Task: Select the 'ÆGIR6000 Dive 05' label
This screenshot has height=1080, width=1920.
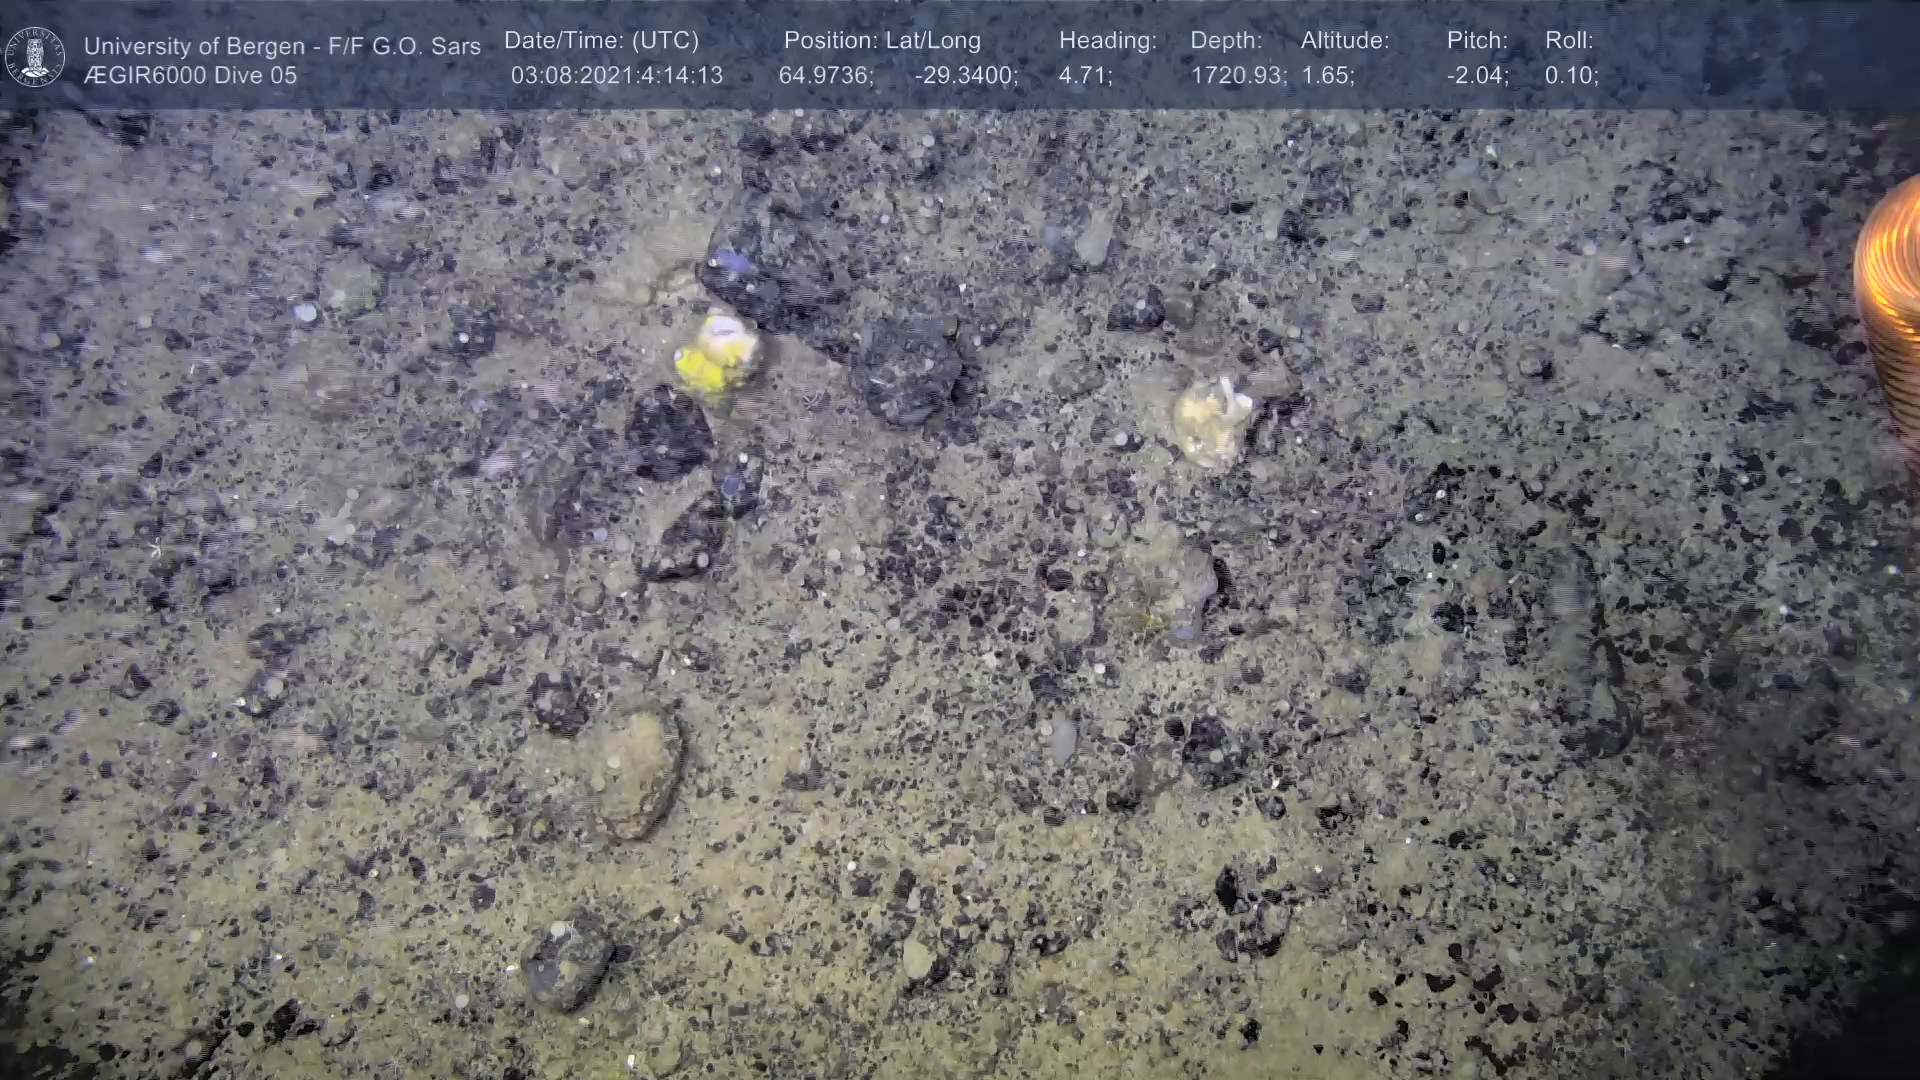Action: click(190, 76)
